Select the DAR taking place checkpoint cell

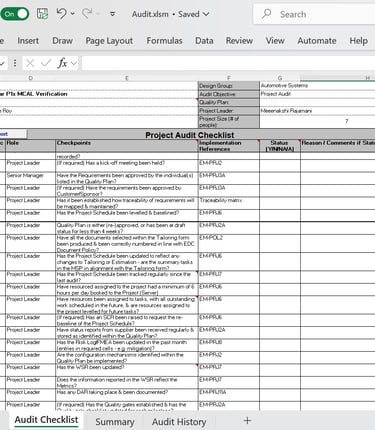127,395
